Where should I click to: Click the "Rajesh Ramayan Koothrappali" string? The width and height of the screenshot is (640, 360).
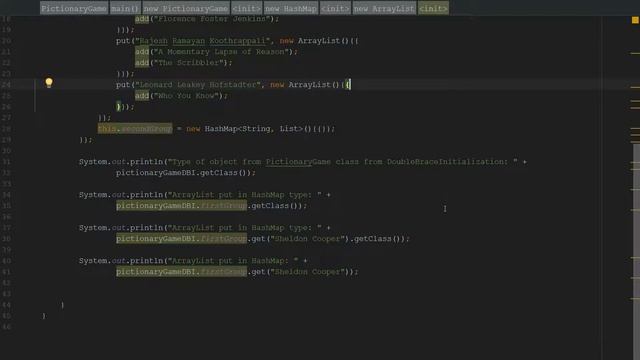coord(202,41)
